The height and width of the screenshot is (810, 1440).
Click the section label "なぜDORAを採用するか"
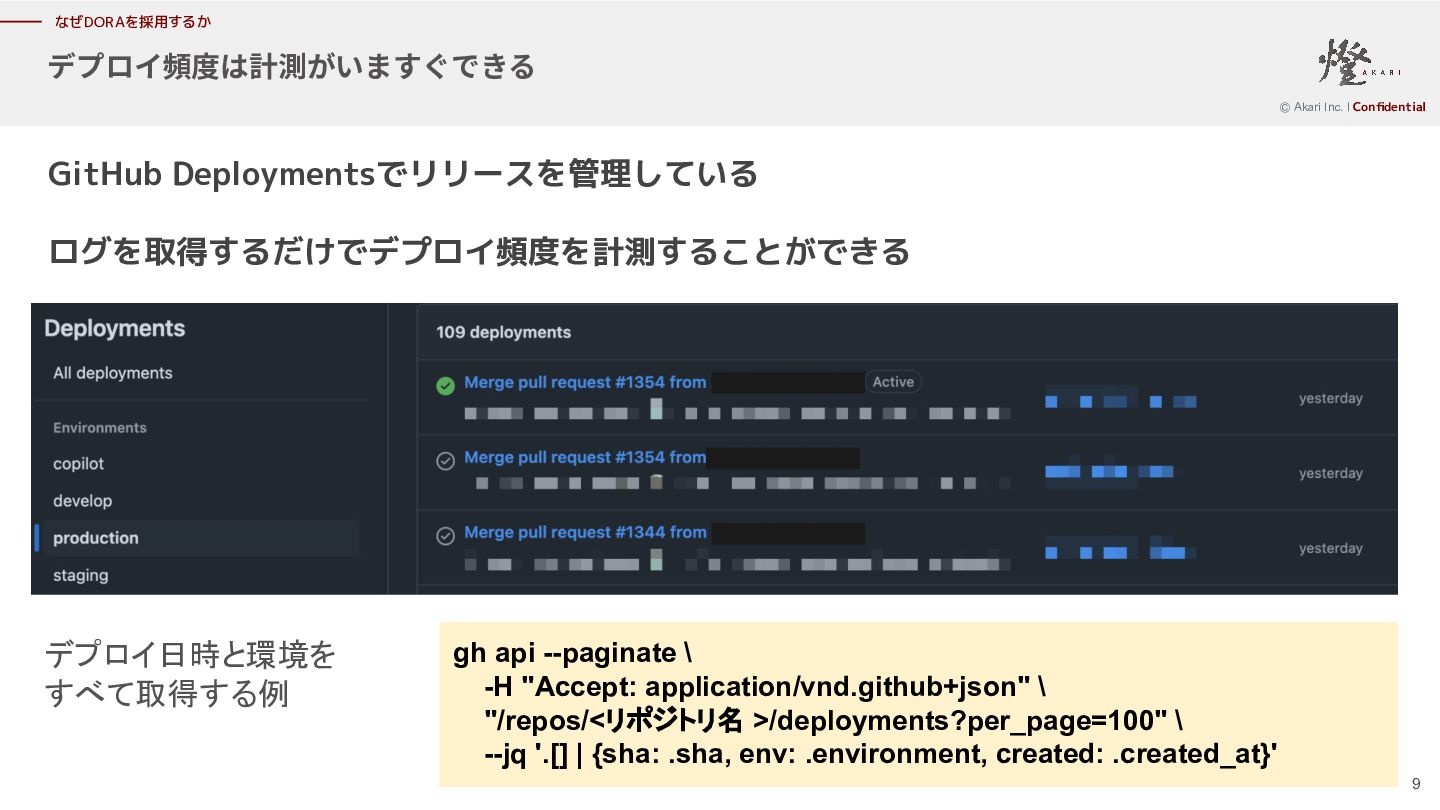(x=133, y=21)
